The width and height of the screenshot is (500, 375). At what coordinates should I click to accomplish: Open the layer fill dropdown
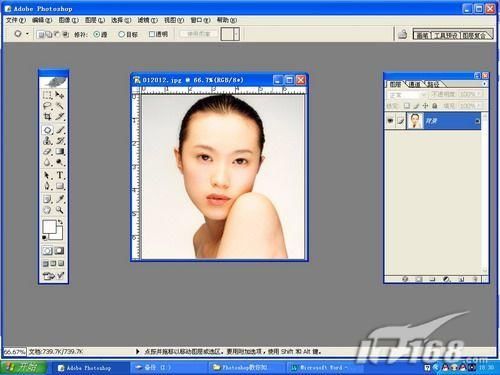pos(479,106)
